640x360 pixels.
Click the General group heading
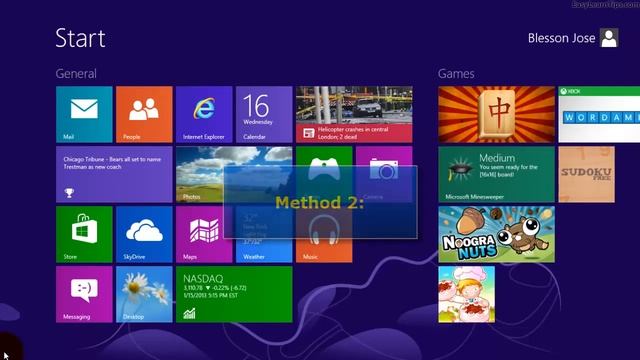[x=76, y=74]
